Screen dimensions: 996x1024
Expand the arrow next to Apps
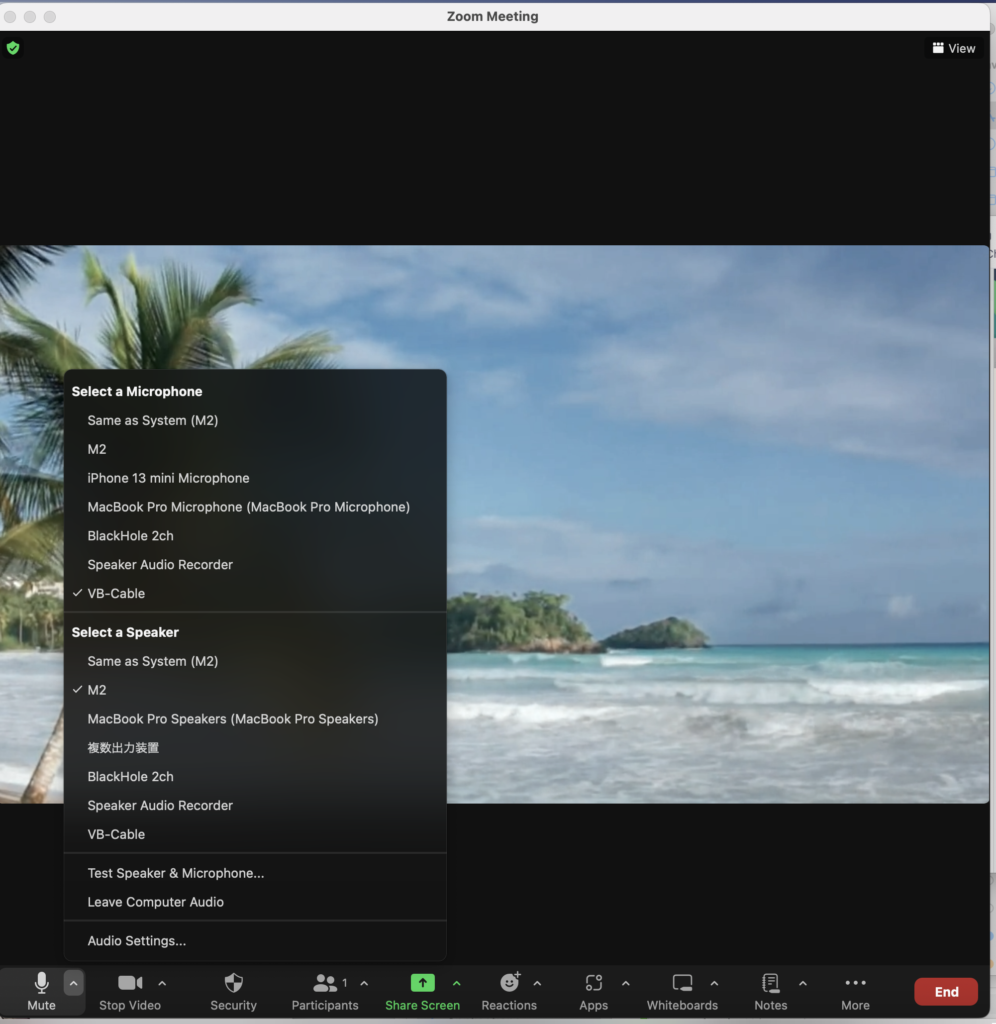[626, 983]
